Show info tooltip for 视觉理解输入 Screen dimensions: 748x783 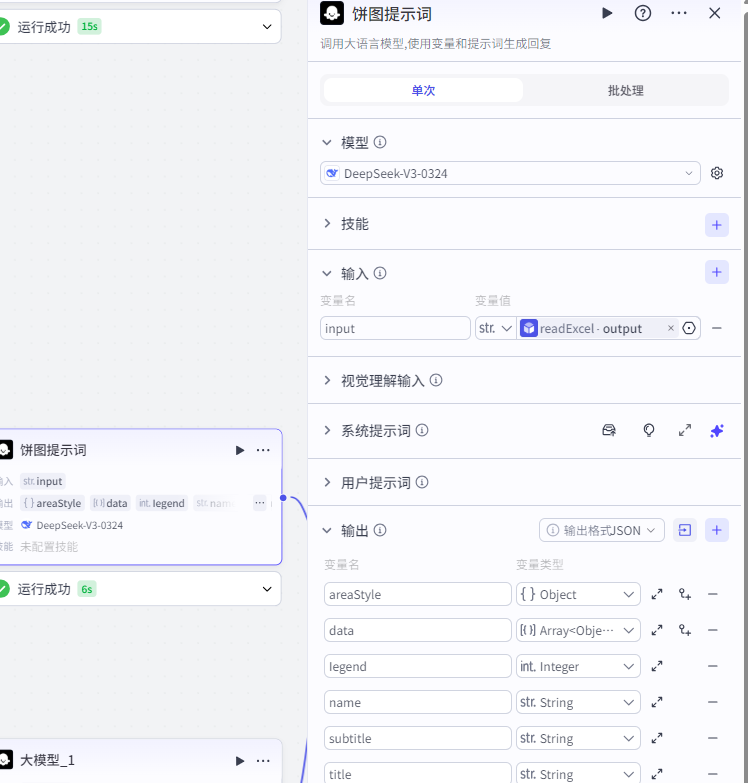[436, 381]
